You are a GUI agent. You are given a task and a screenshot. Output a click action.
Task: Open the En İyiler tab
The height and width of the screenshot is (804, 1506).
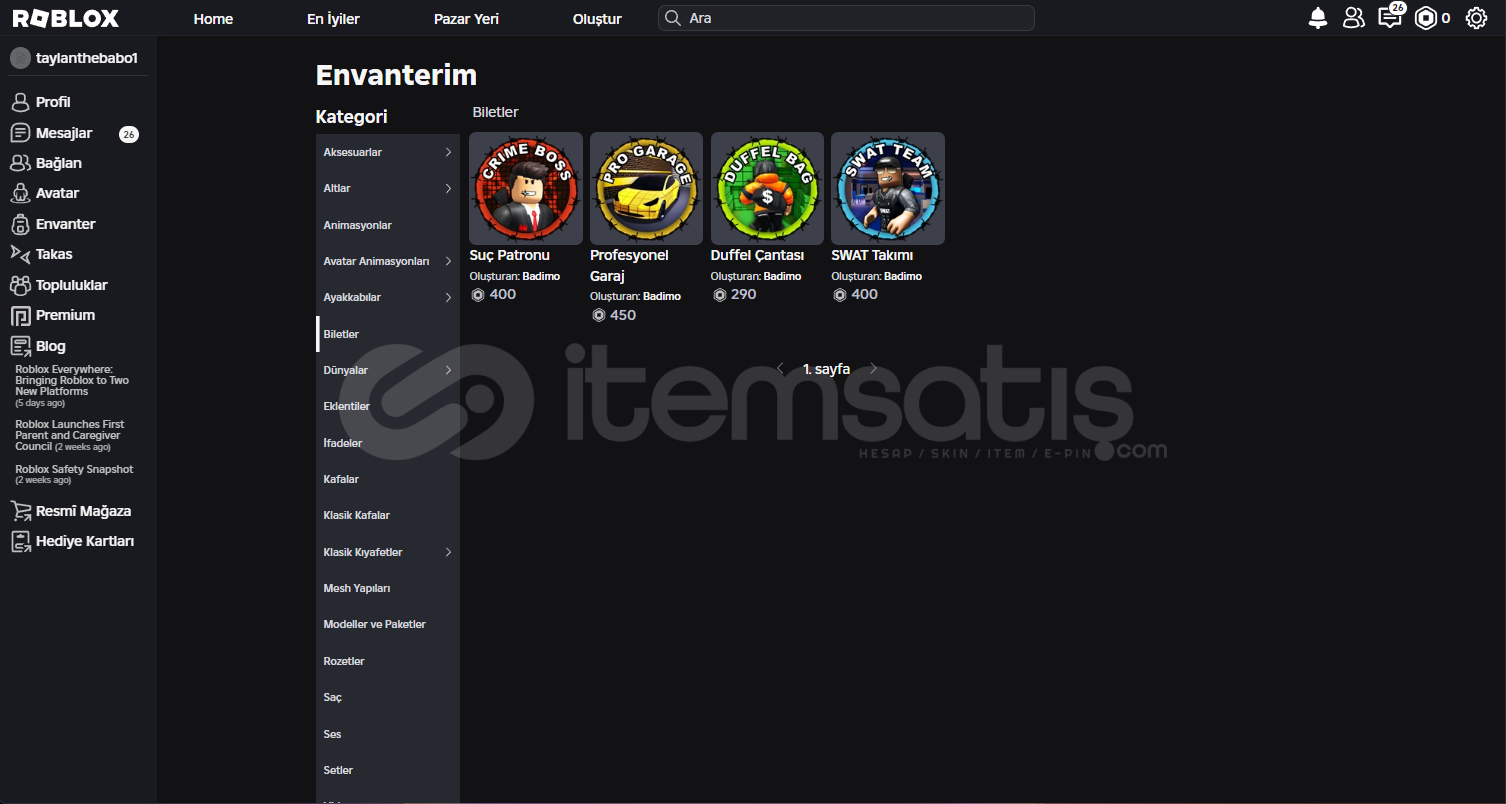pos(333,19)
